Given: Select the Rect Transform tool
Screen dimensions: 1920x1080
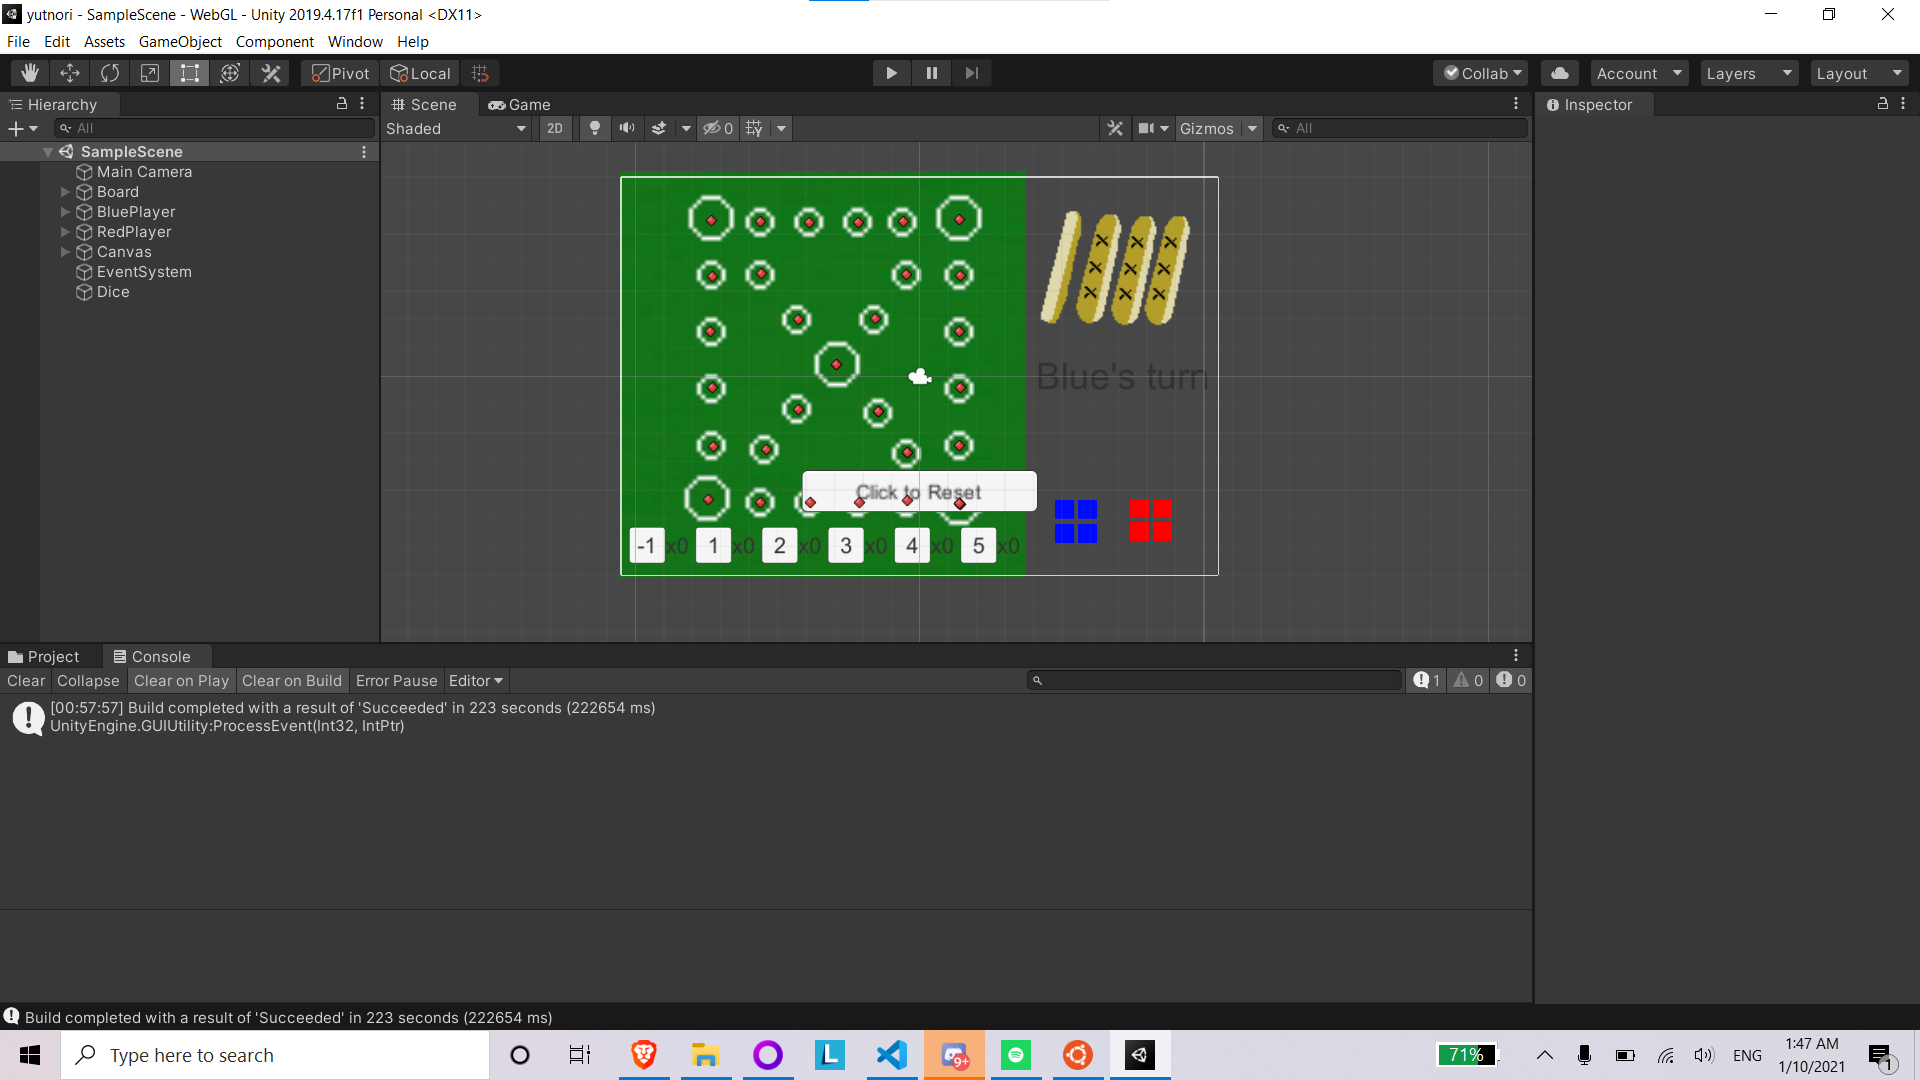Looking at the screenshot, I should [x=190, y=73].
